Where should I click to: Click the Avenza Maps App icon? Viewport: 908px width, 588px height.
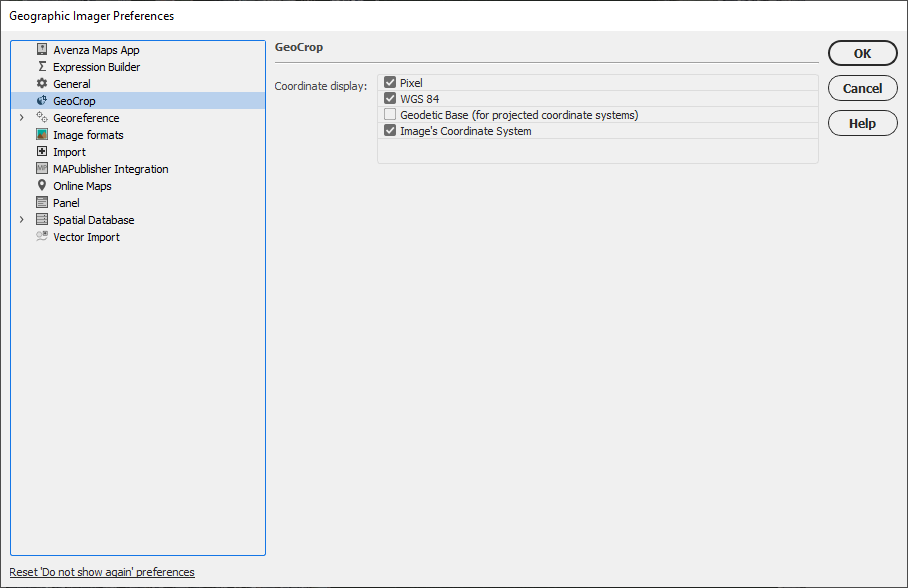42,49
